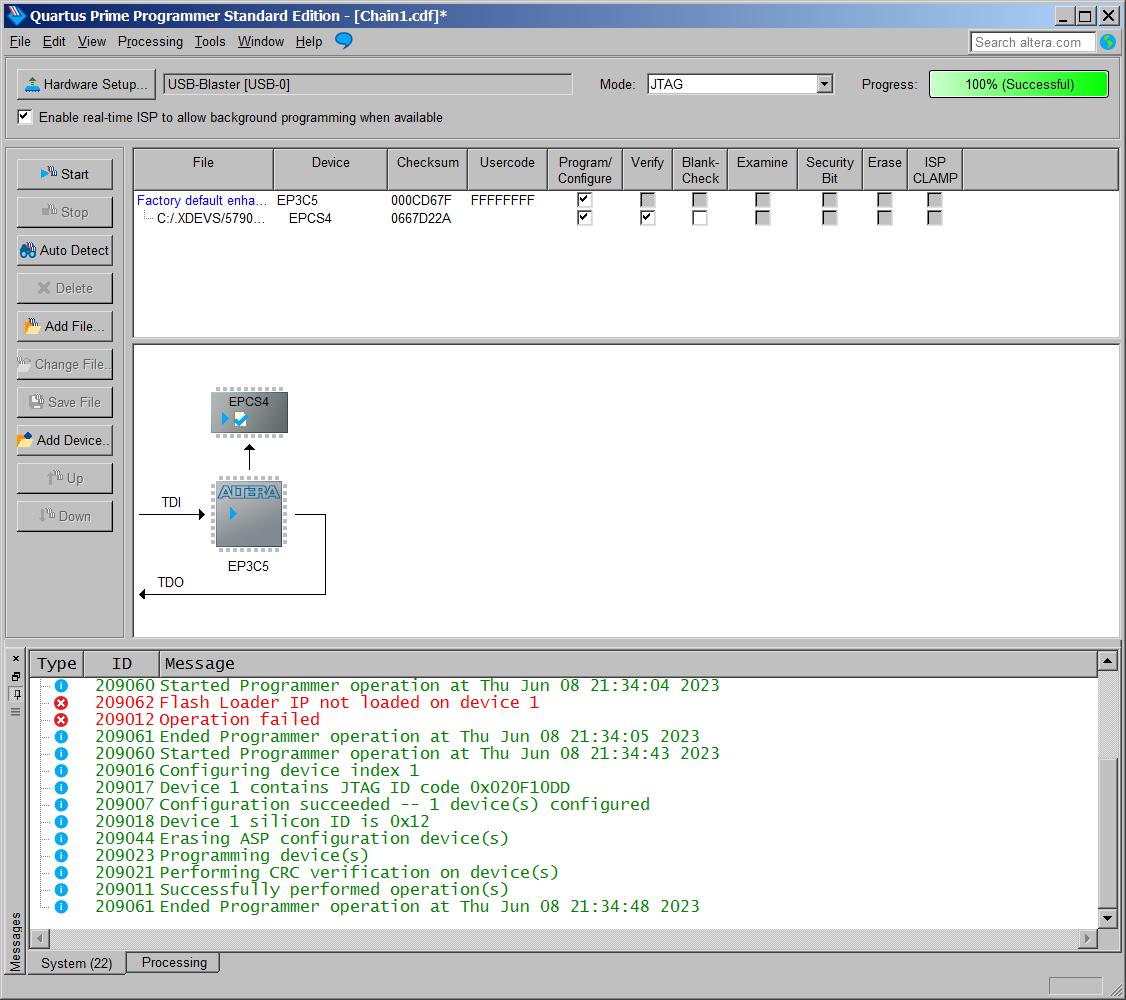Select message "Configuring device index 1"
This screenshot has height=1000, width=1126.
289,771
